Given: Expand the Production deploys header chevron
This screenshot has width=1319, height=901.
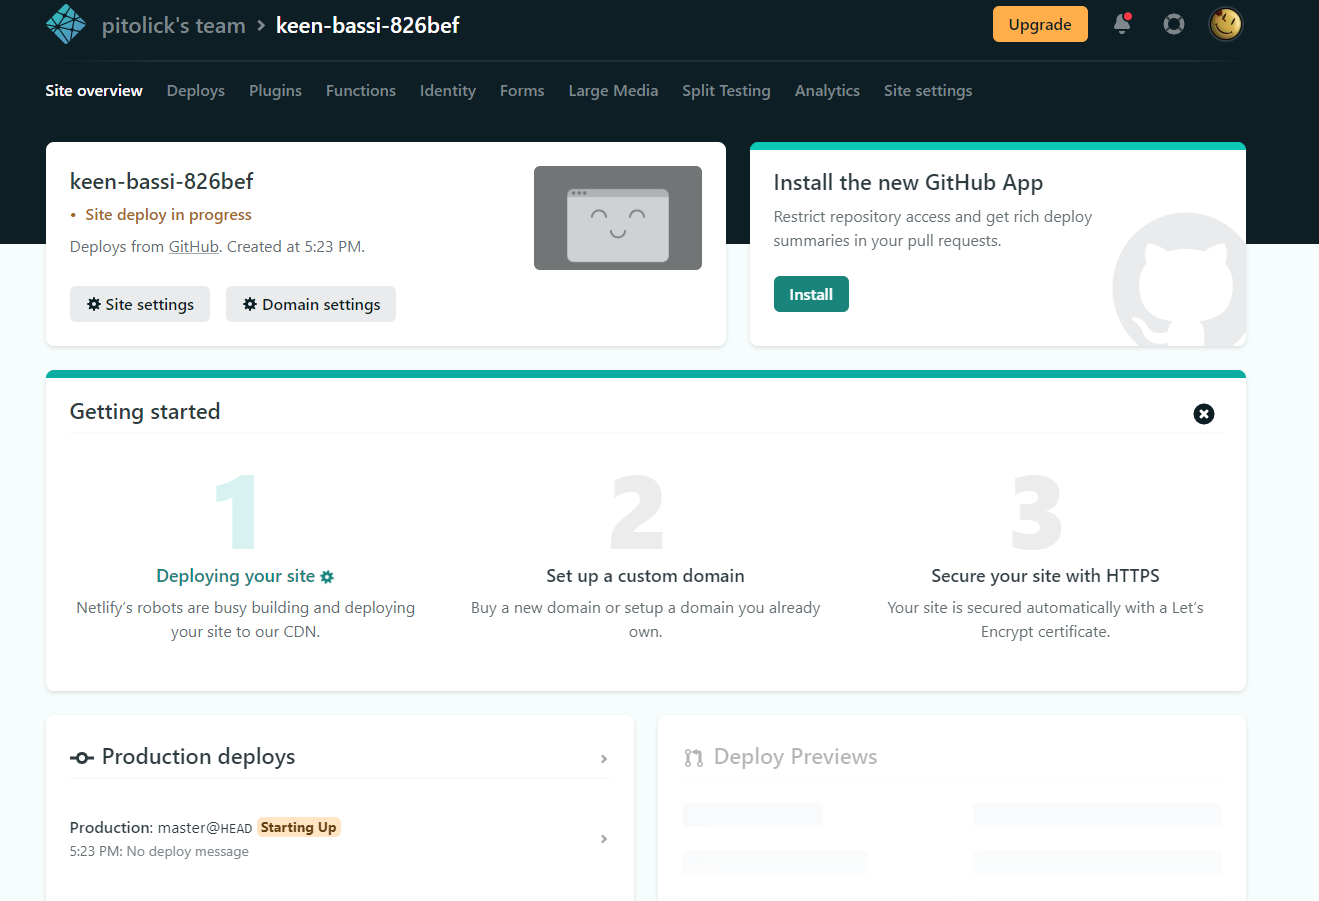Looking at the screenshot, I should 604,759.
